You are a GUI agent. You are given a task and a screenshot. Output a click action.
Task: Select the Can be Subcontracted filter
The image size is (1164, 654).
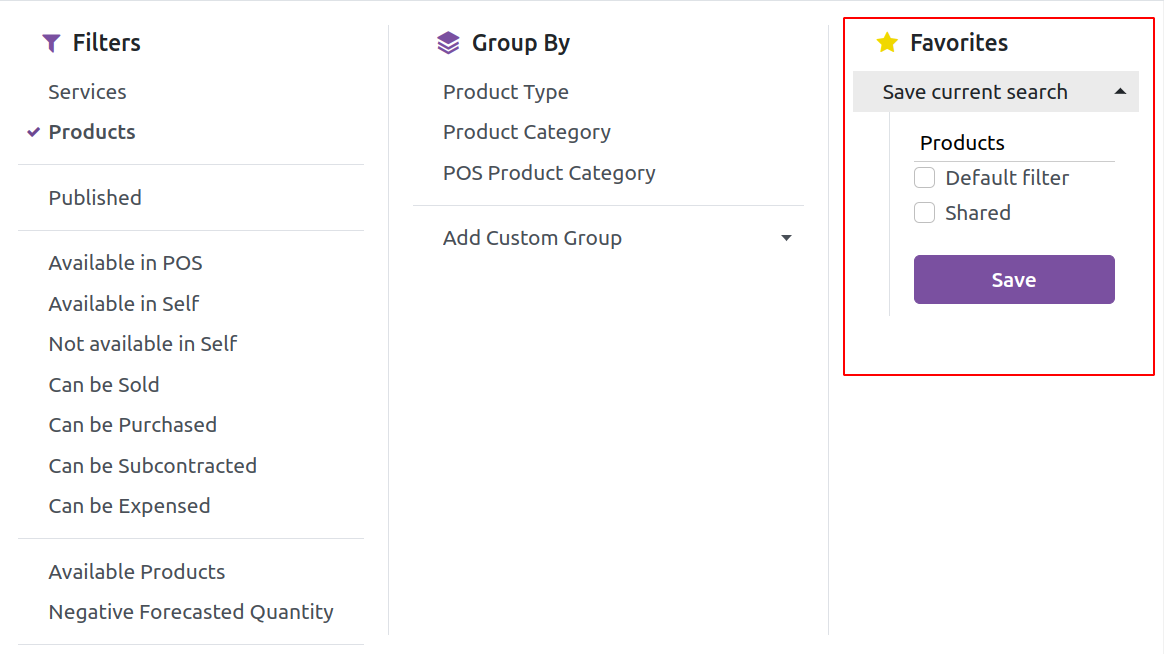tap(153, 466)
